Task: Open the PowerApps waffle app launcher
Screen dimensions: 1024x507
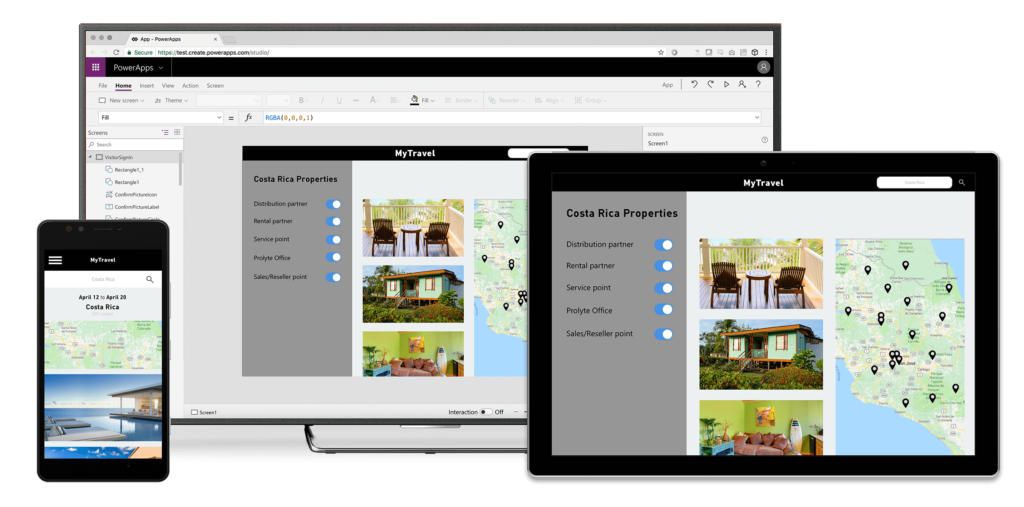Action: [96, 67]
